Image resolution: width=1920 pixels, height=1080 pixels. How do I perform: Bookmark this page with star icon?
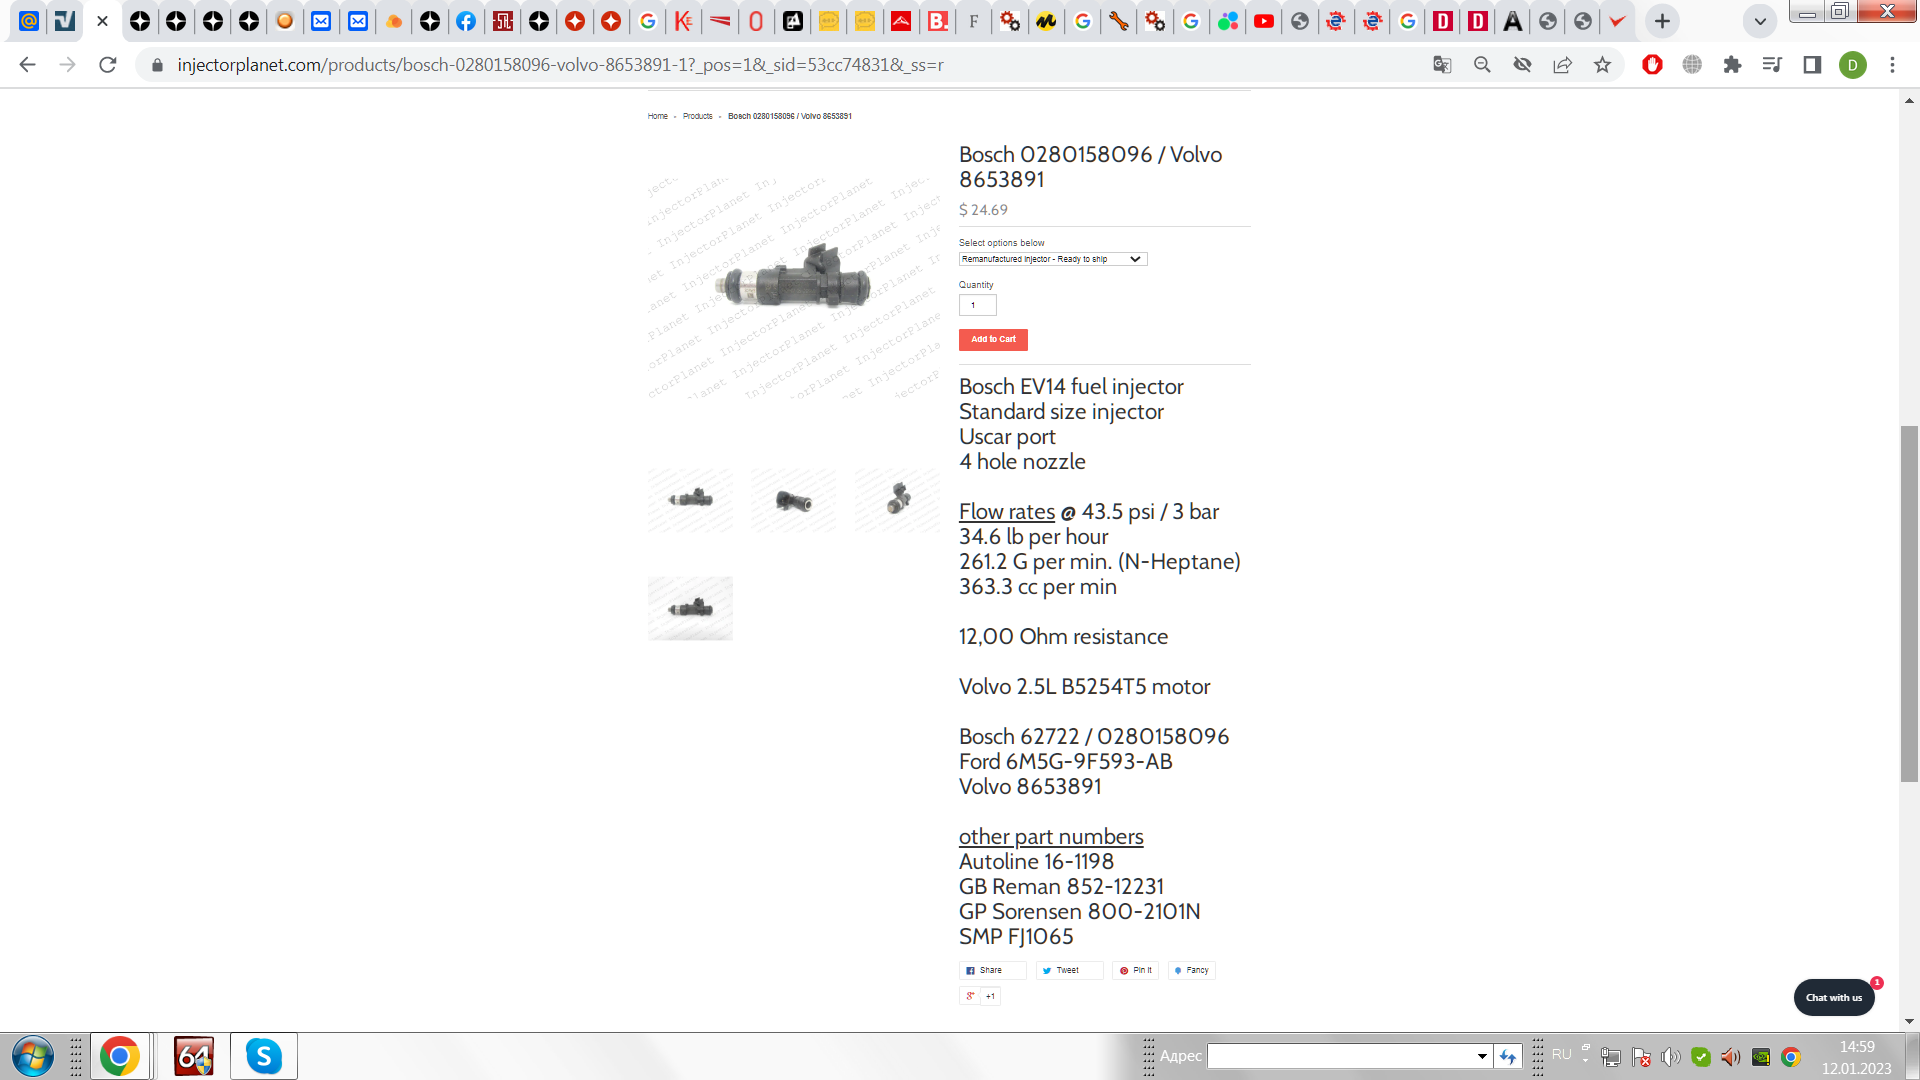[x=1603, y=65]
